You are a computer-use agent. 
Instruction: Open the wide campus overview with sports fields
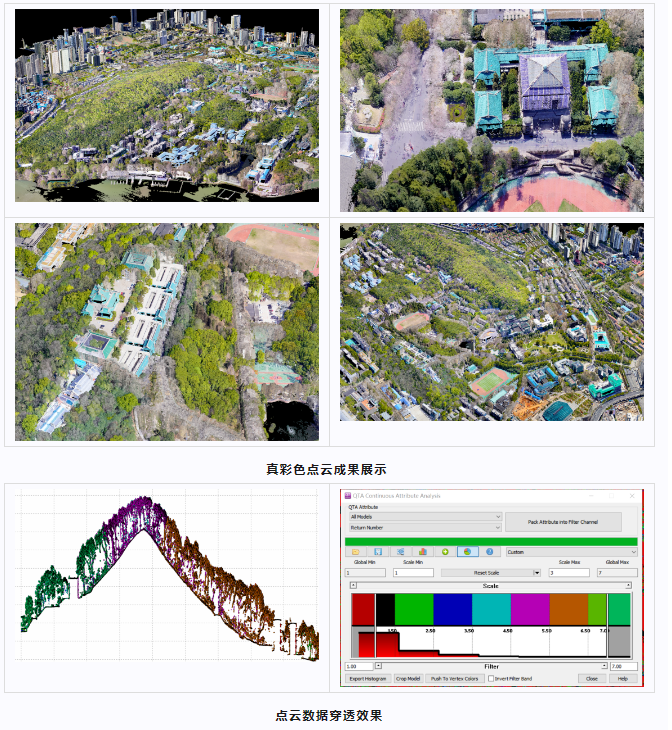coord(492,322)
